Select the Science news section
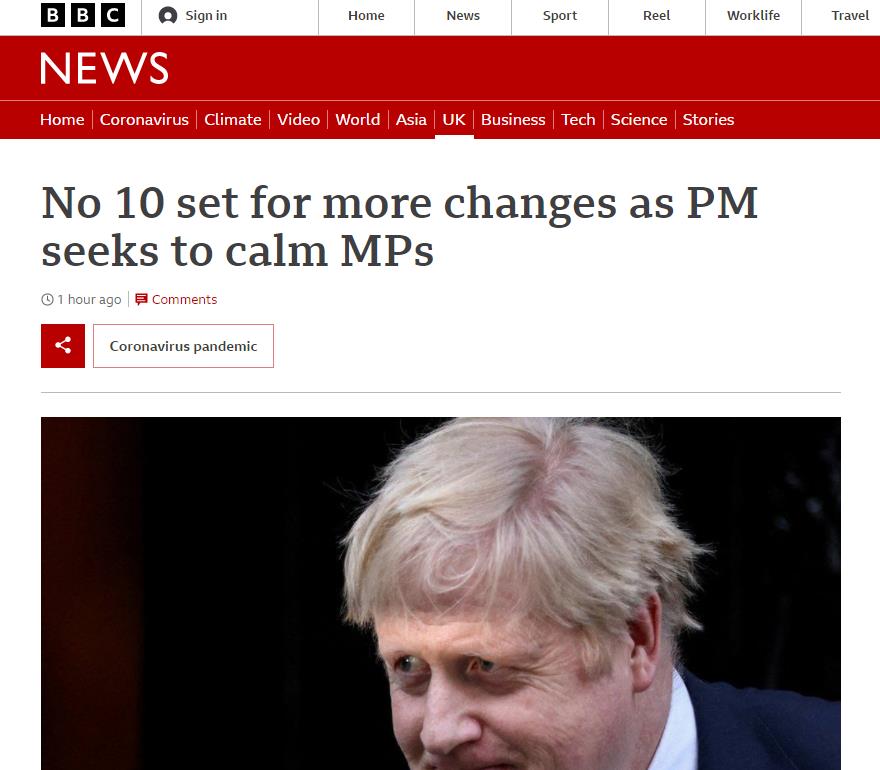The width and height of the screenshot is (880, 770). [x=639, y=120]
